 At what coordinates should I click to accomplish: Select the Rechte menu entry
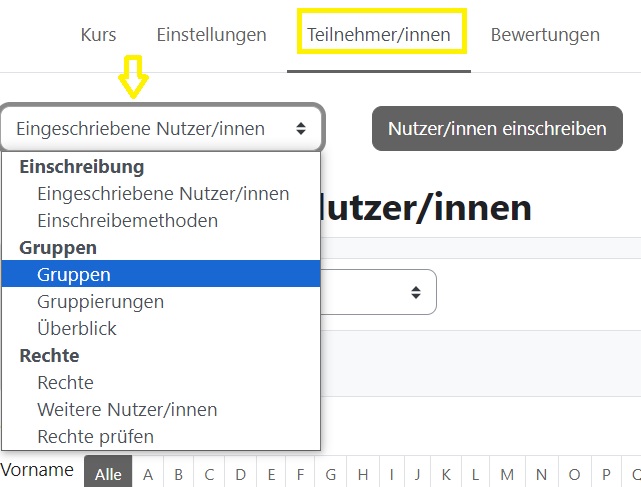pyautogui.click(x=65, y=382)
